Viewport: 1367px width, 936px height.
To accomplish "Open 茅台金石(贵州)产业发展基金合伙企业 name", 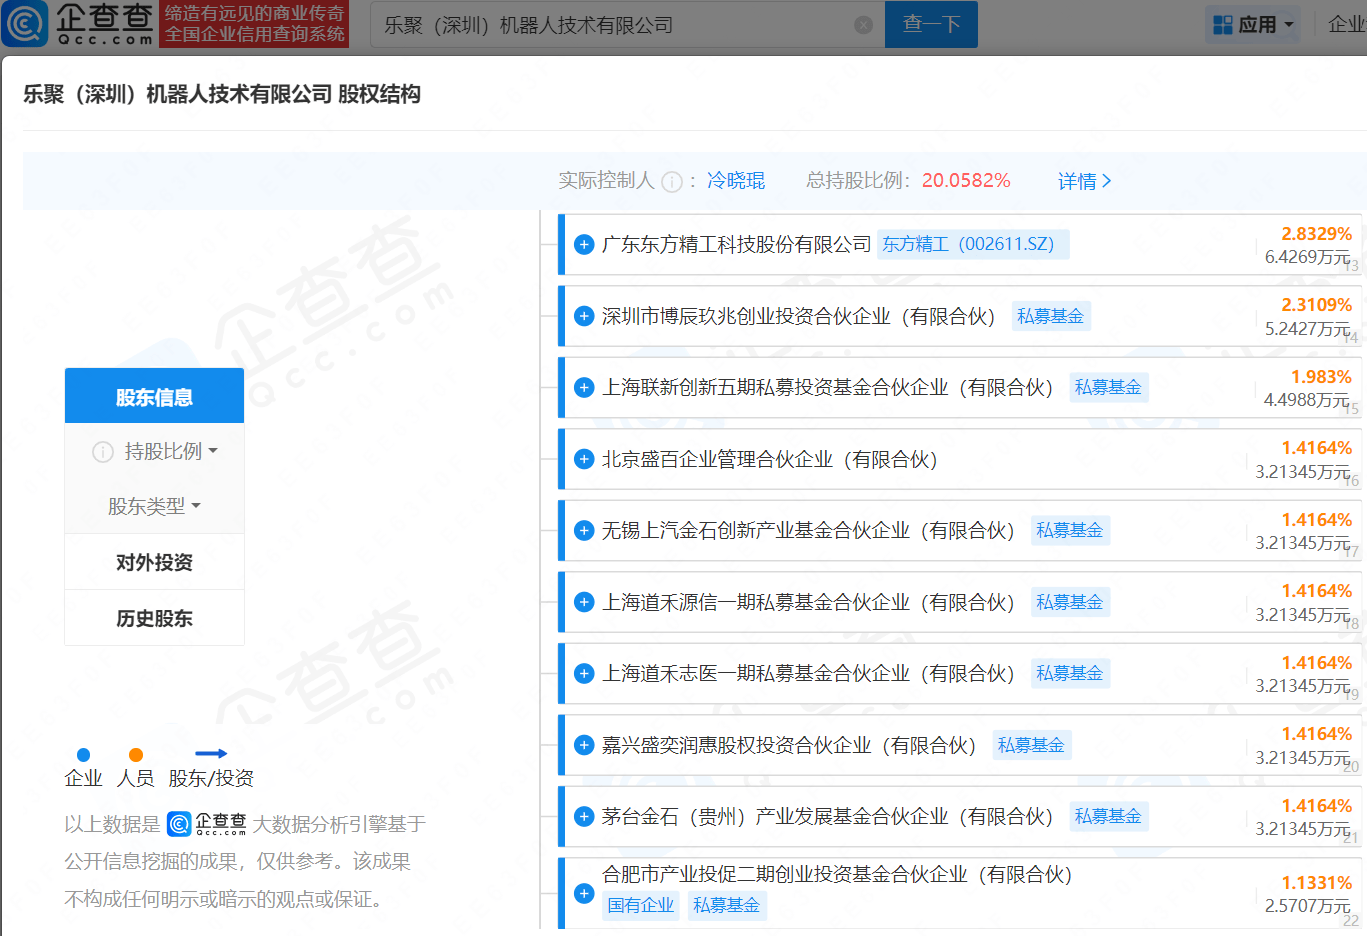I will pos(828,817).
